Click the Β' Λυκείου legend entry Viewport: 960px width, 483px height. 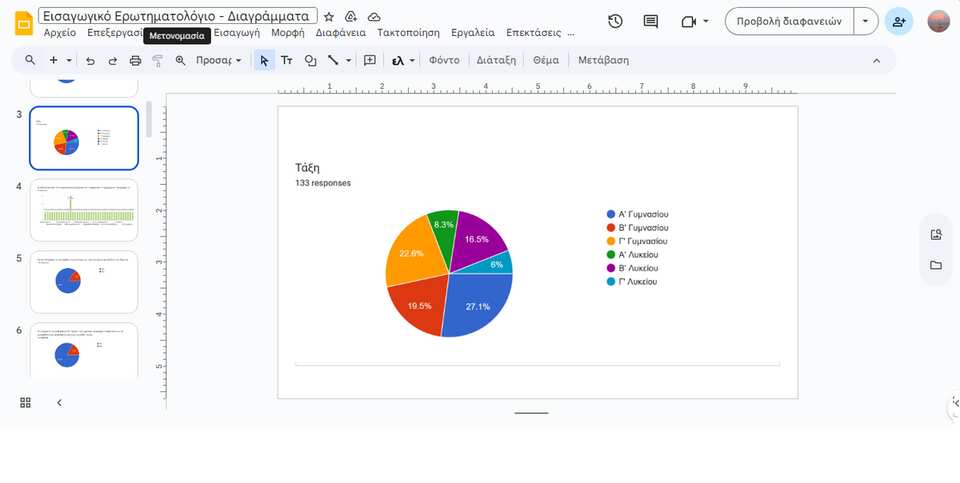tap(632, 268)
